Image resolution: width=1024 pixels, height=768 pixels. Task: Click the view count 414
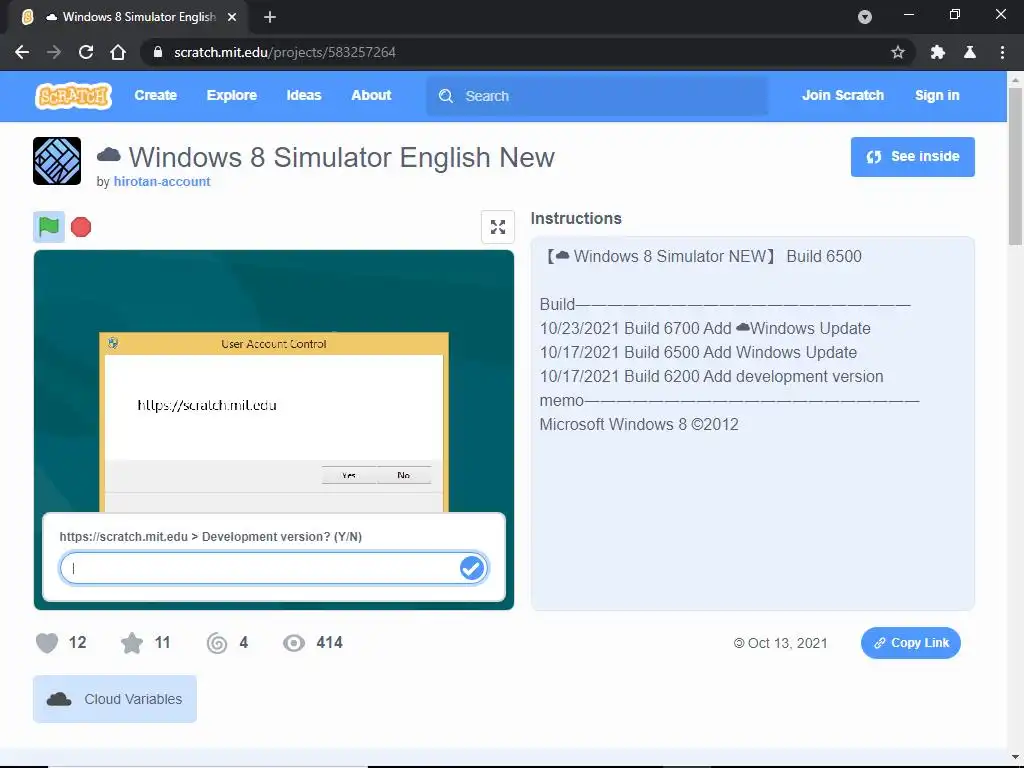click(329, 643)
